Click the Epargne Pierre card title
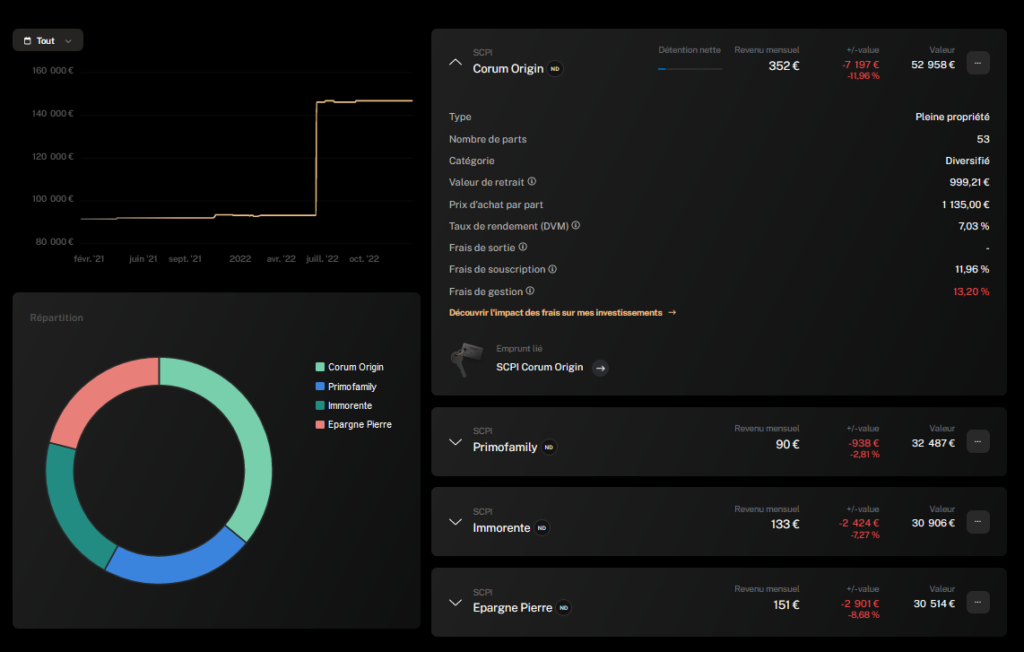 pos(513,608)
